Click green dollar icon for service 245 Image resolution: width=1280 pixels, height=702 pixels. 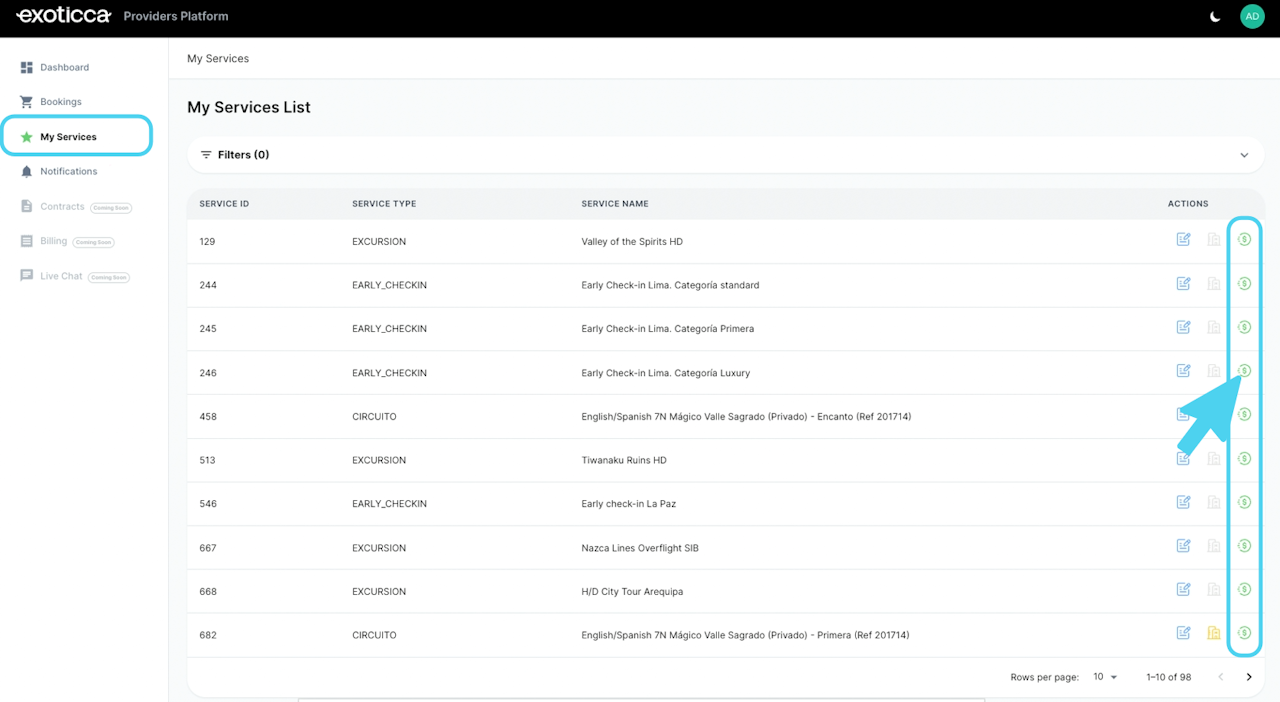point(1244,327)
